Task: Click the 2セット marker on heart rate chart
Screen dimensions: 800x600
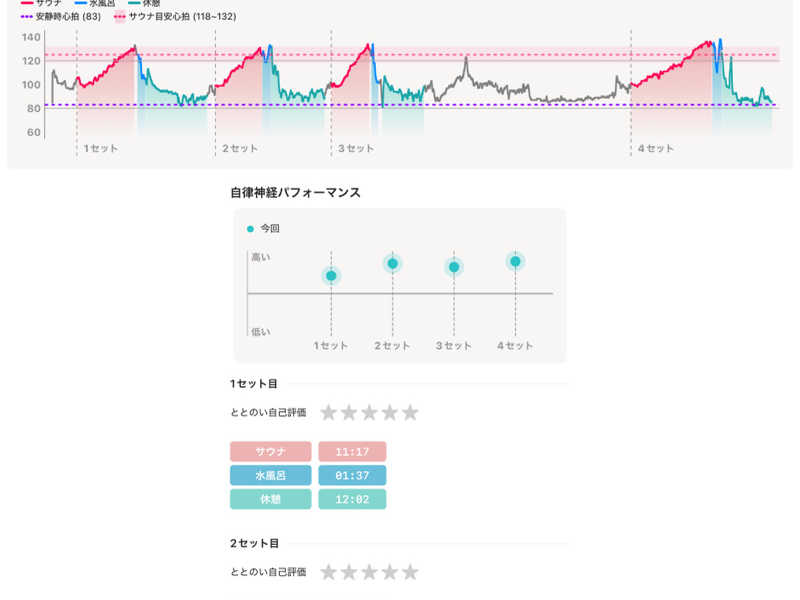Action: [x=240, y=149]
